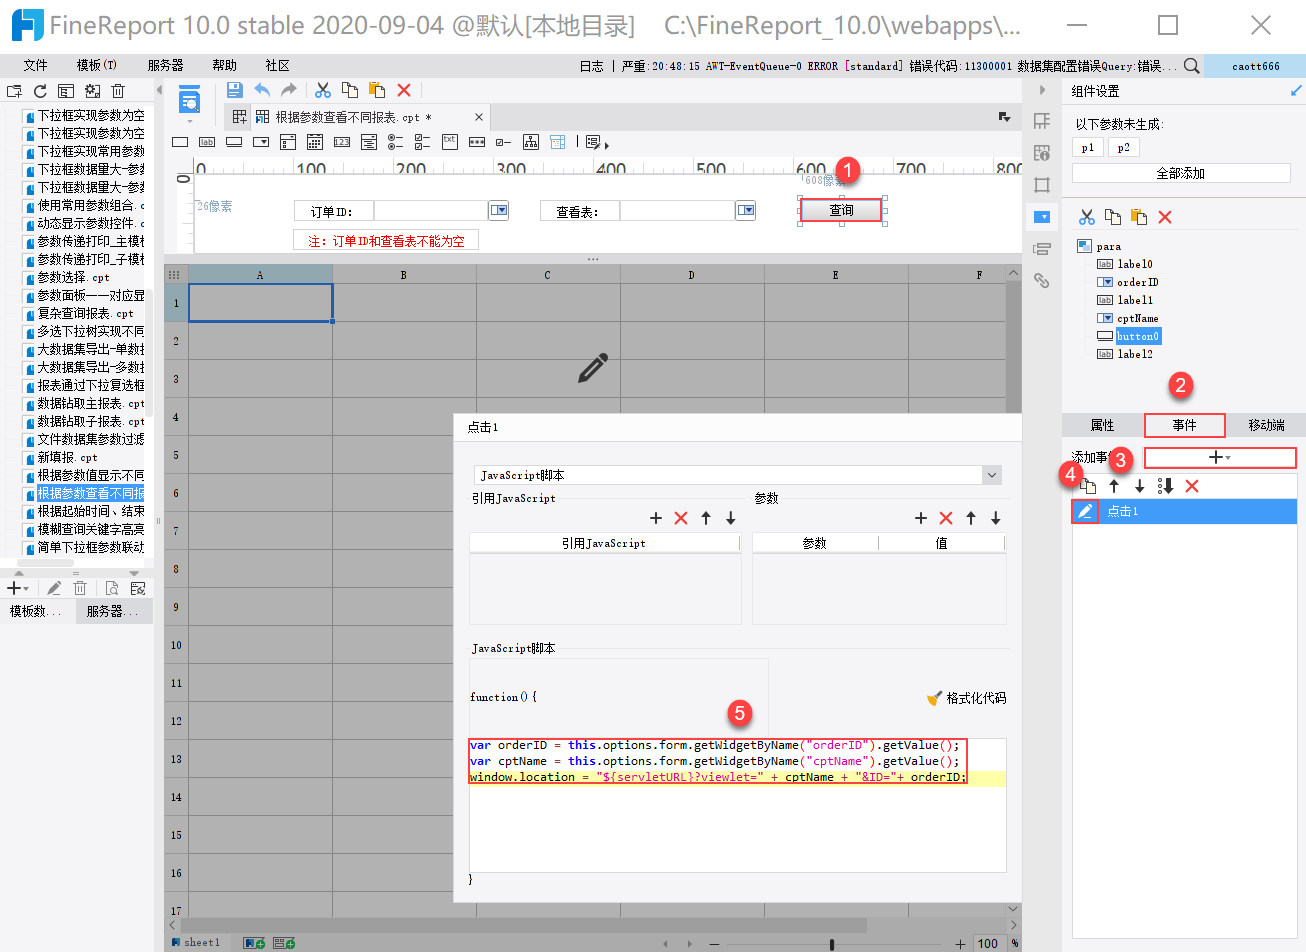Edit the 点击1 event with the pencil icon
1306x952 pixels.
click(1085, 511)
